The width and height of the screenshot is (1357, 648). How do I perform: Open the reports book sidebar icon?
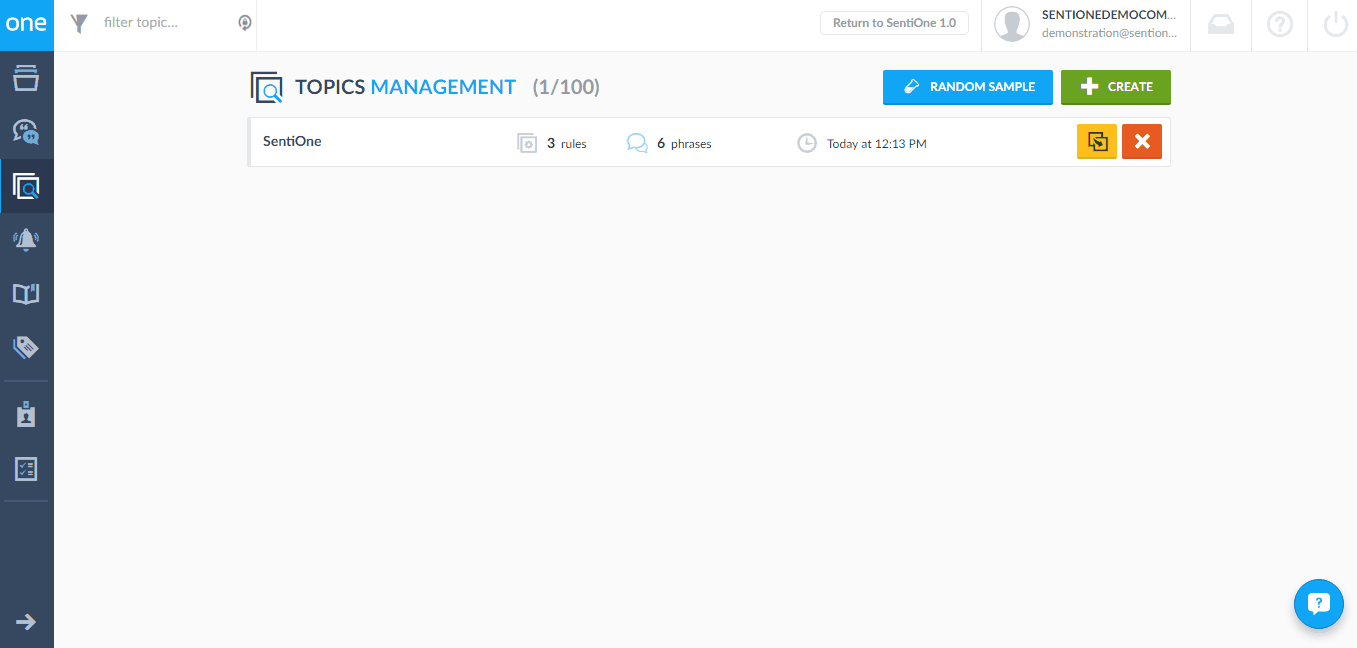coord(26,293)
